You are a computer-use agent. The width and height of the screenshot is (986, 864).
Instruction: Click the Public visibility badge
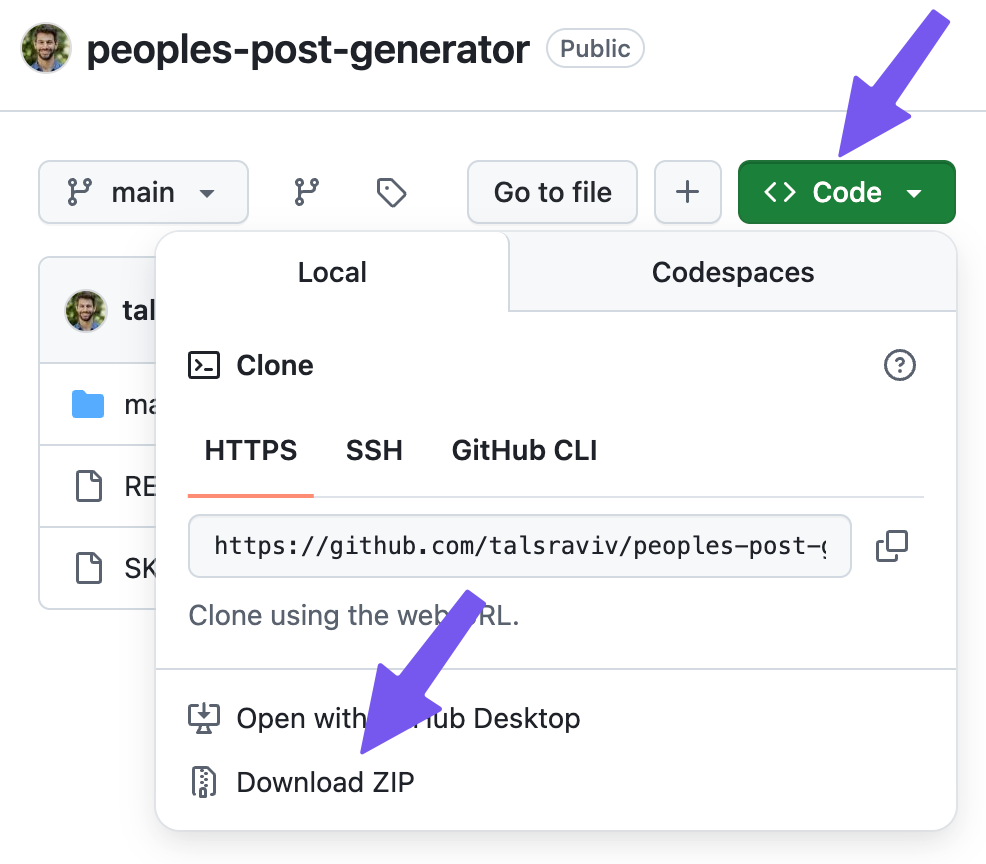[595, 48]
